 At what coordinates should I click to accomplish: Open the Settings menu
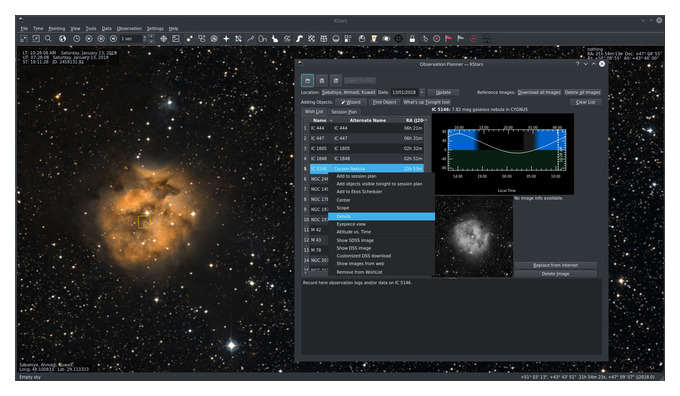click(x=155, y=29)
